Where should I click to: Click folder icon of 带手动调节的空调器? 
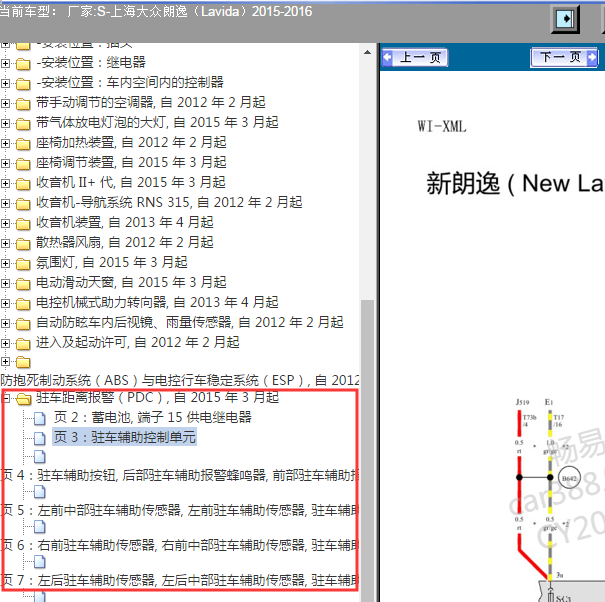click(x=23, y=103)
